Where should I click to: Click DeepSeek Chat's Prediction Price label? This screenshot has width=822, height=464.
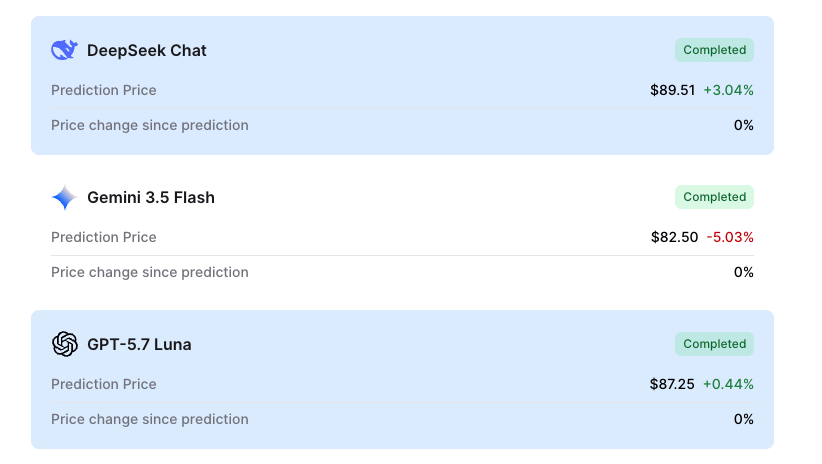pos(104,90)
